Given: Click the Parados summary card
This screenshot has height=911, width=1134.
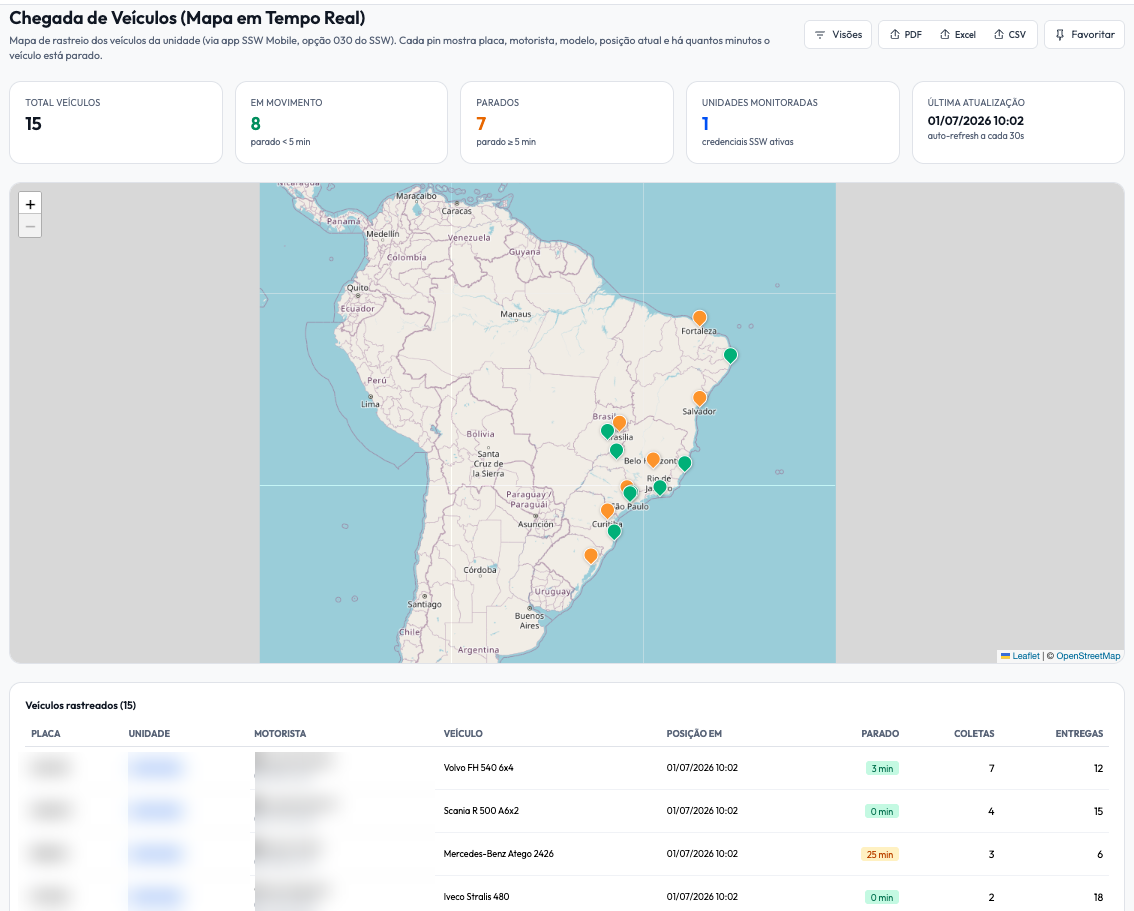Looking at the screenshot, I should coord(567,122).
